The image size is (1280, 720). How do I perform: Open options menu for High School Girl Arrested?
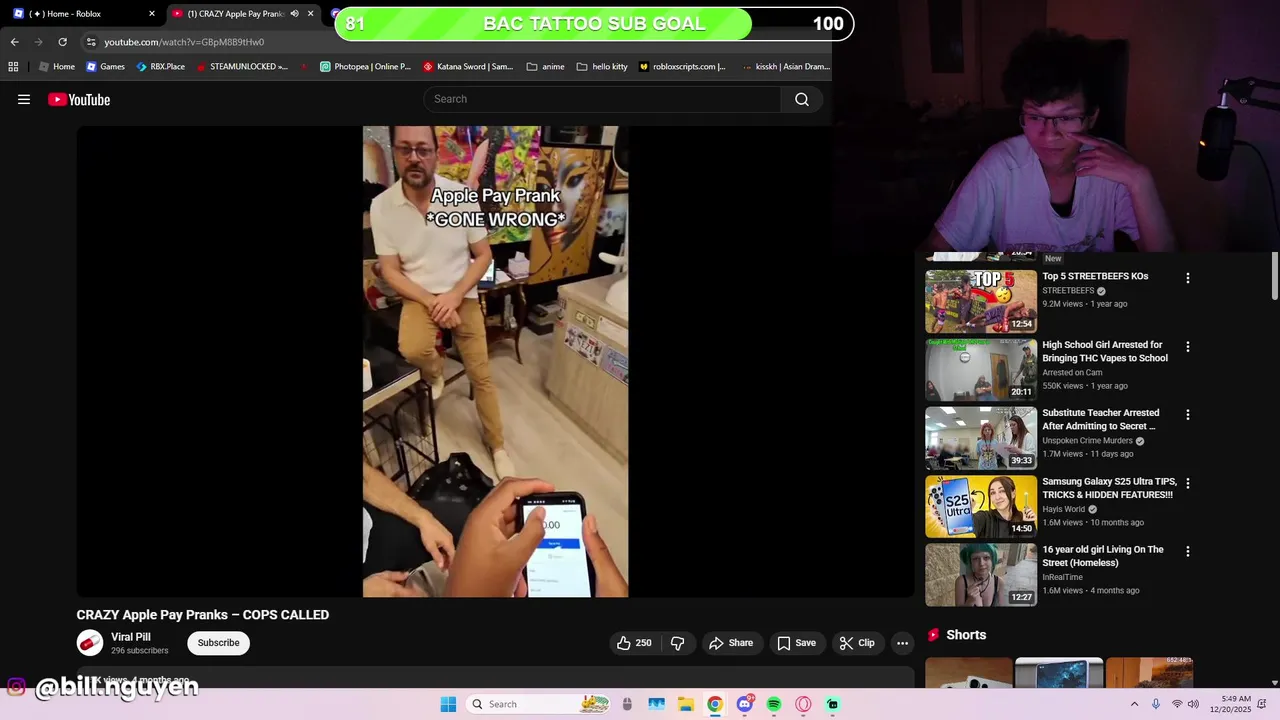1188,347
